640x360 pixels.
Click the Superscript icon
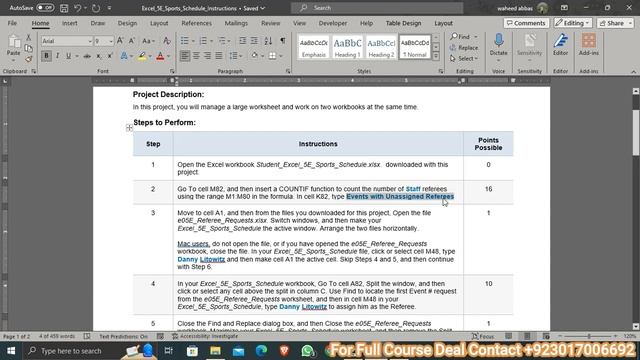click(110, 56)
